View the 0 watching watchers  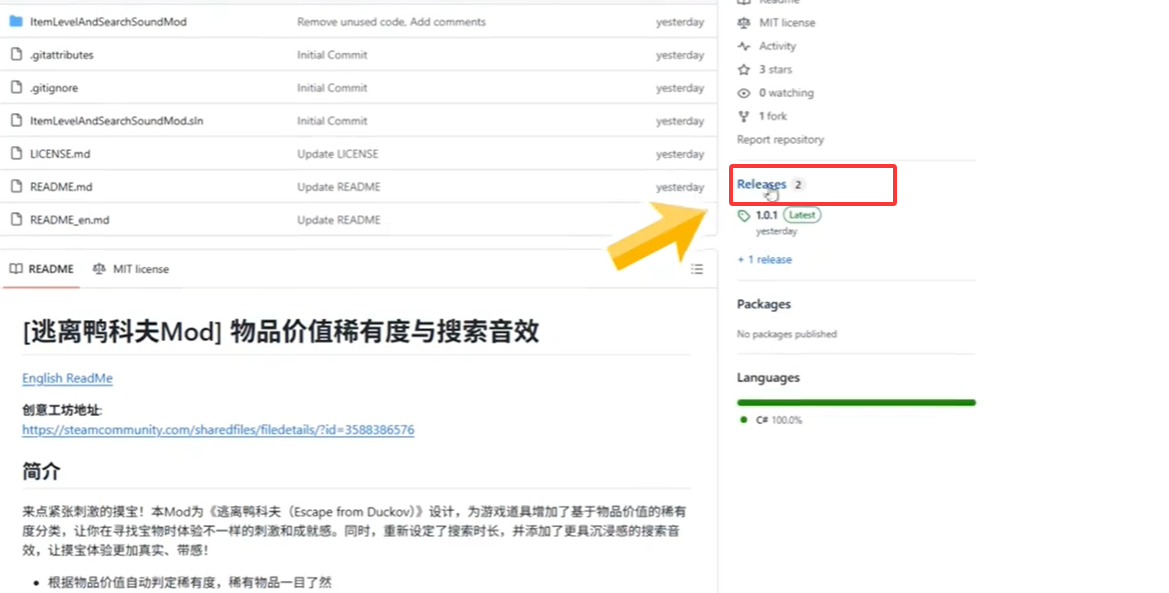(x=786, y=93)
